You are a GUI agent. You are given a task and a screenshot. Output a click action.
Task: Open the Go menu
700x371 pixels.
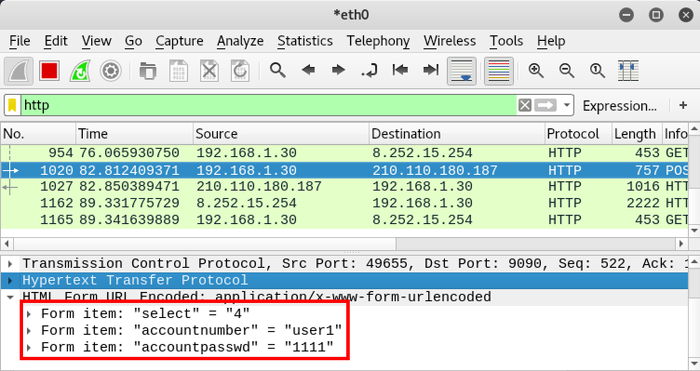tap(133, 41)
